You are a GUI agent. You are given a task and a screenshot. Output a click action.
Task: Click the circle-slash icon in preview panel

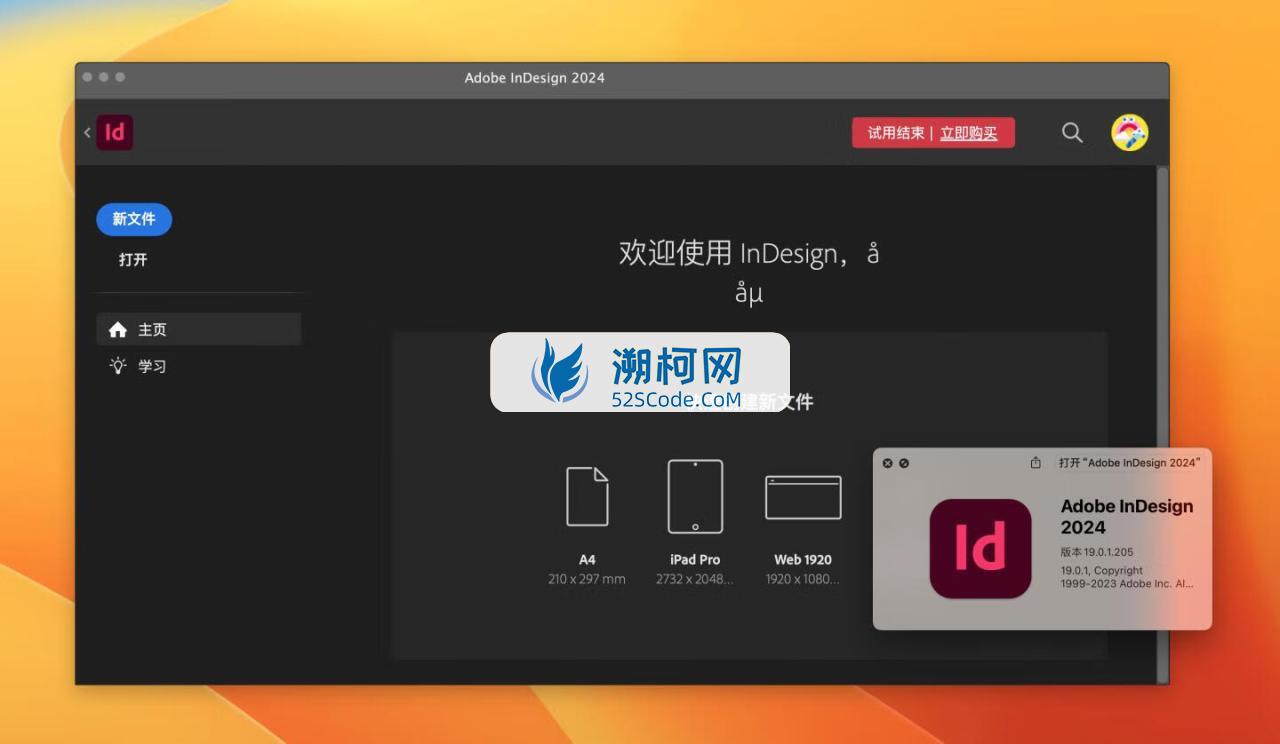click(904, 463)
